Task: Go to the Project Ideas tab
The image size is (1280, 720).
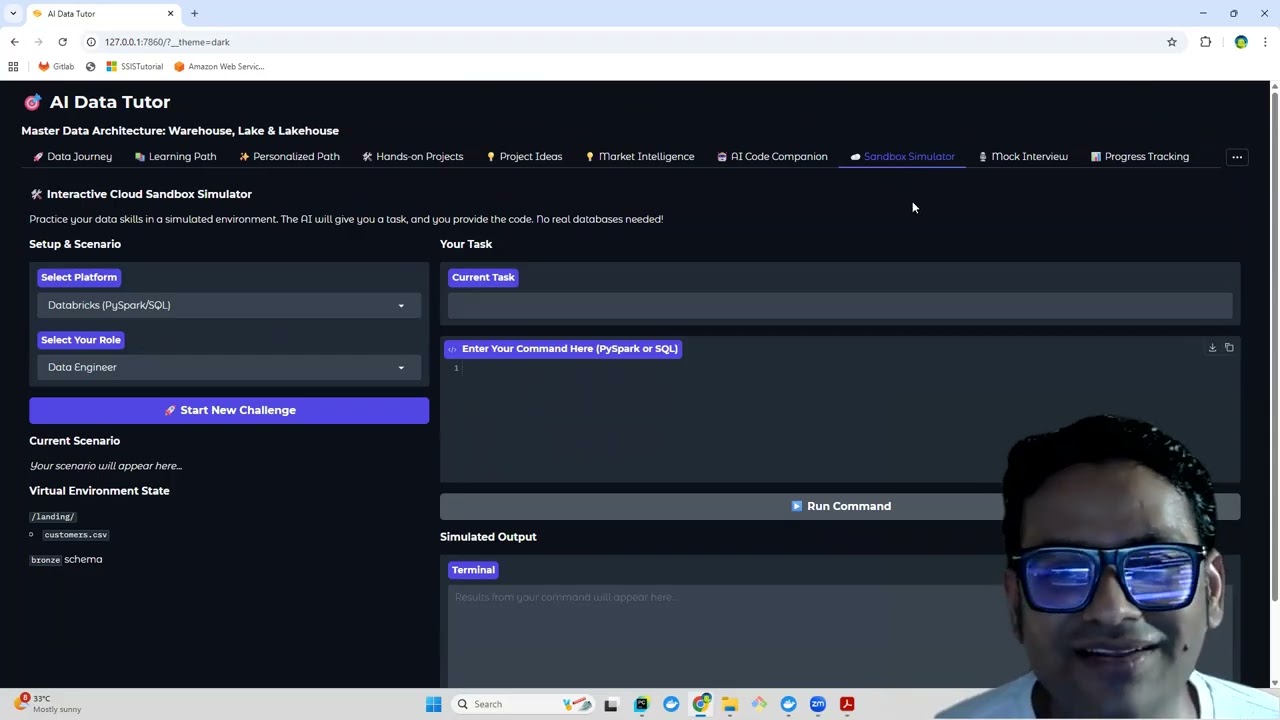Action: (x=524, y=157)
